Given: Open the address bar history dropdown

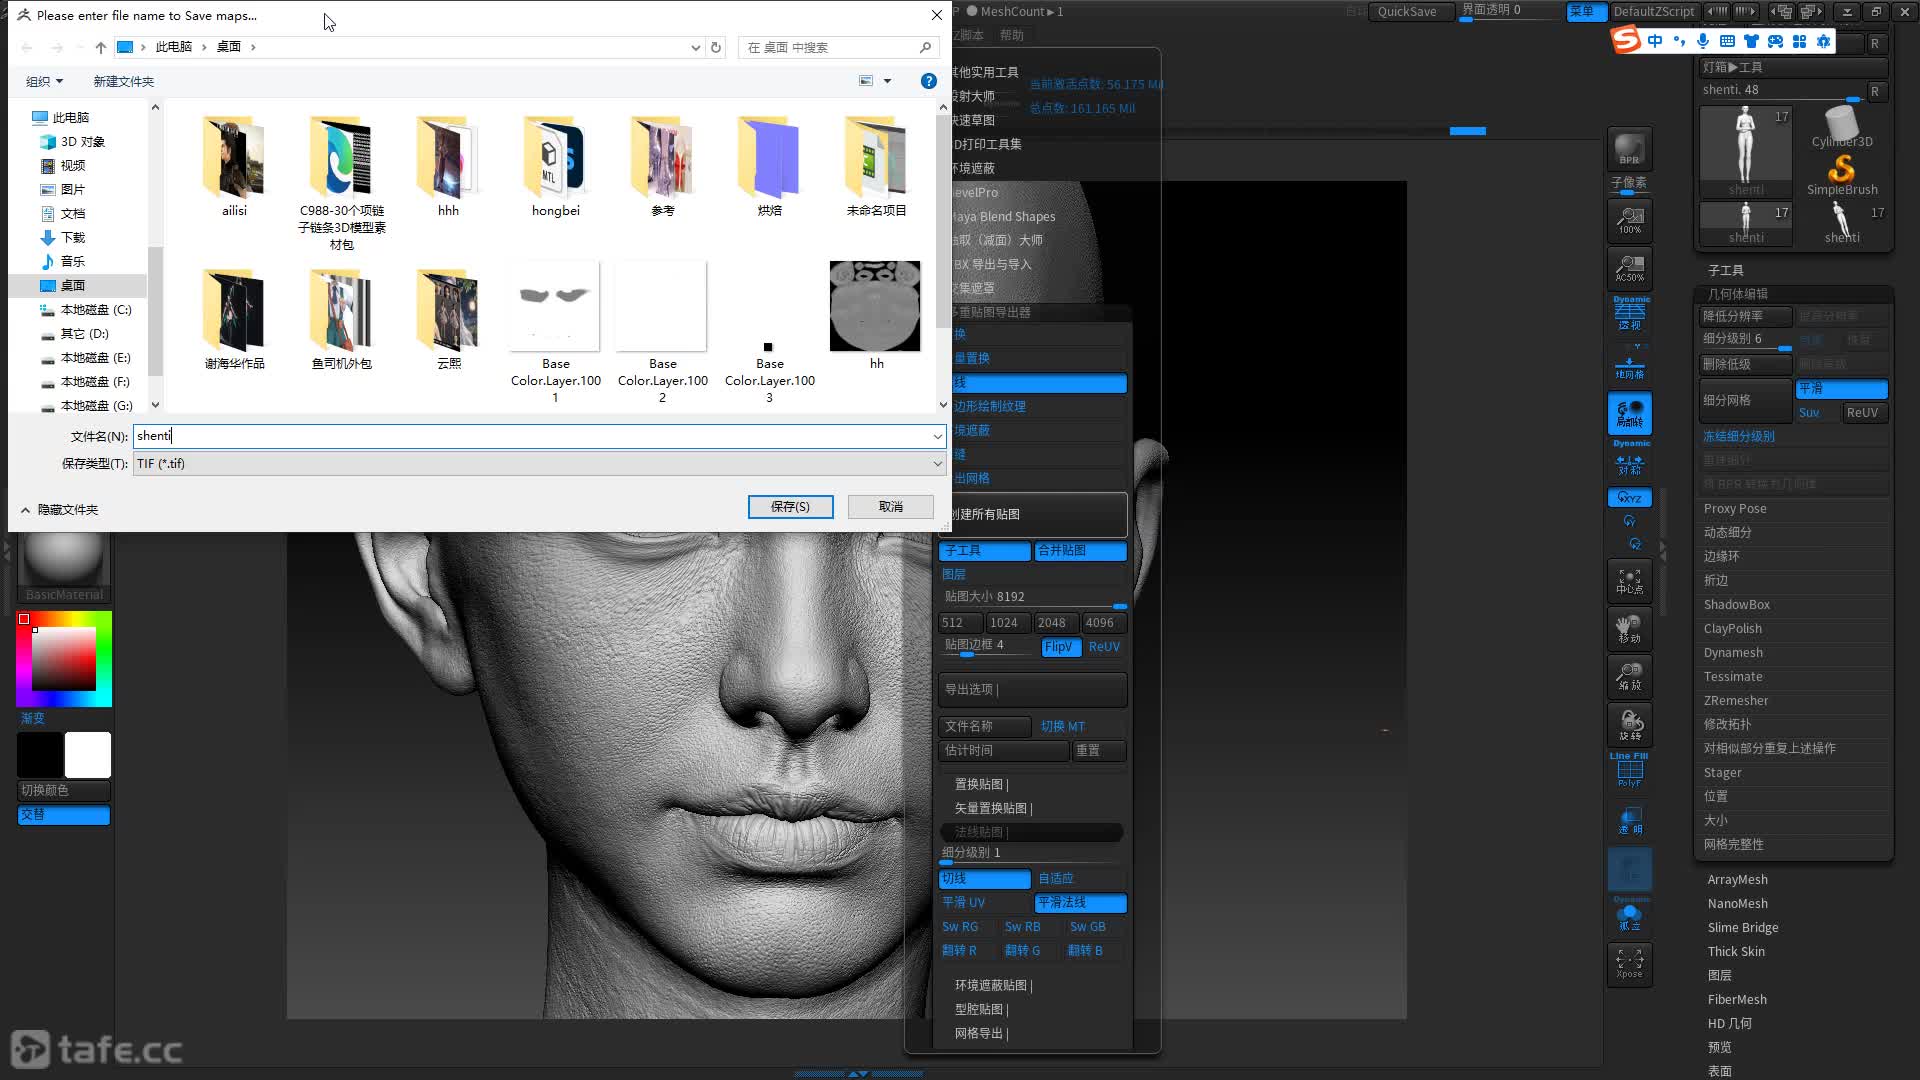Looking at the screenshot, I should point(695,47).
